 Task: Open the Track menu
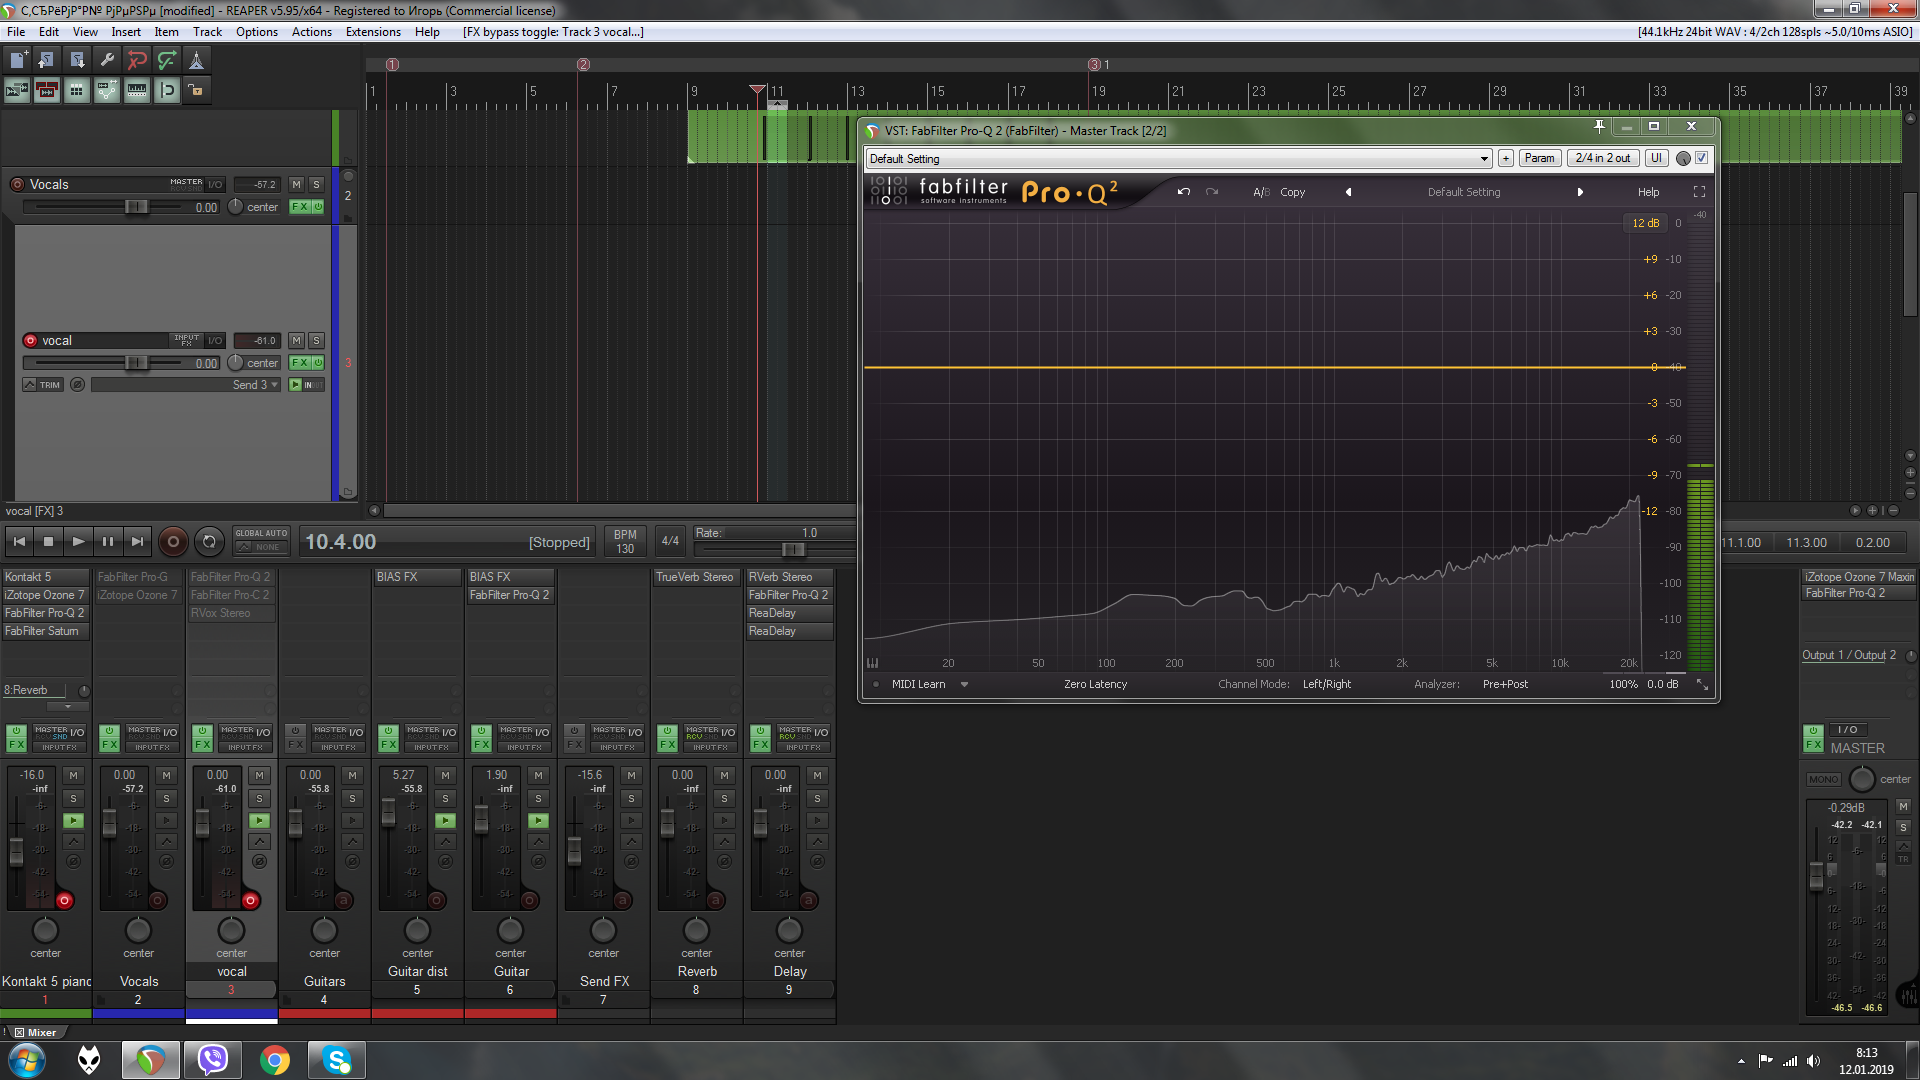[207, 32]
